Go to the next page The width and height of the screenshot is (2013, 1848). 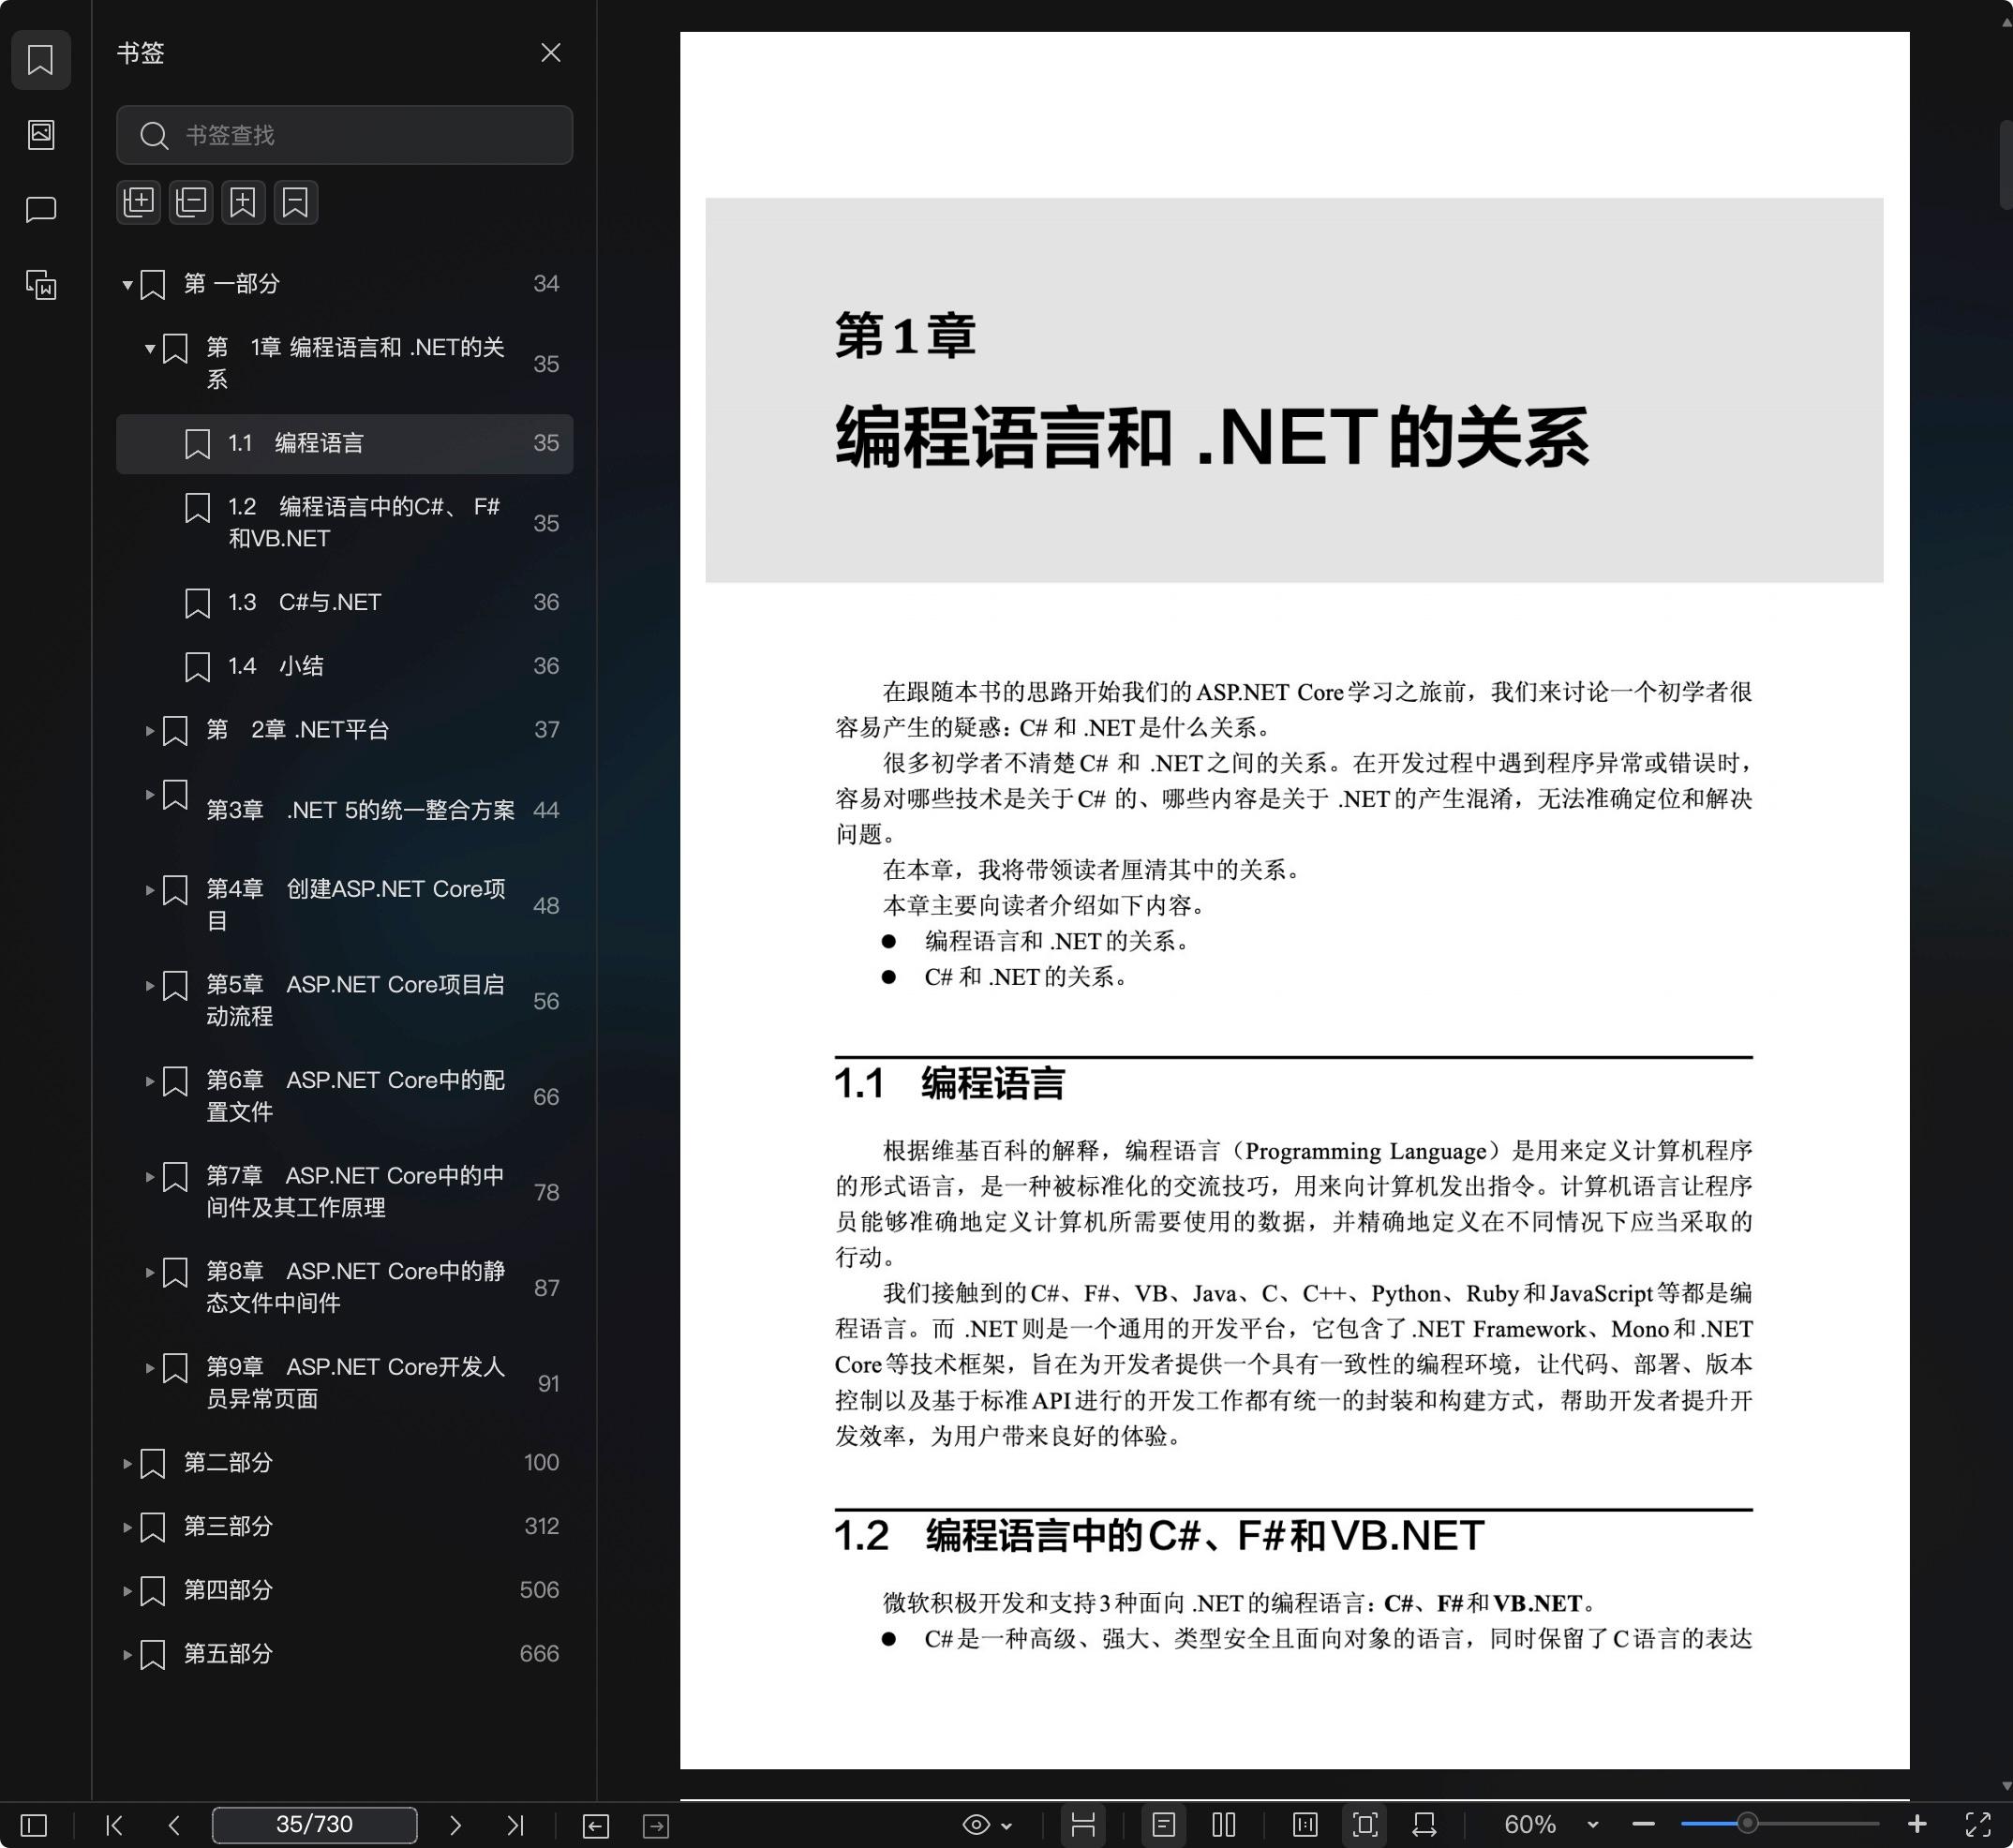(455, 1825)
